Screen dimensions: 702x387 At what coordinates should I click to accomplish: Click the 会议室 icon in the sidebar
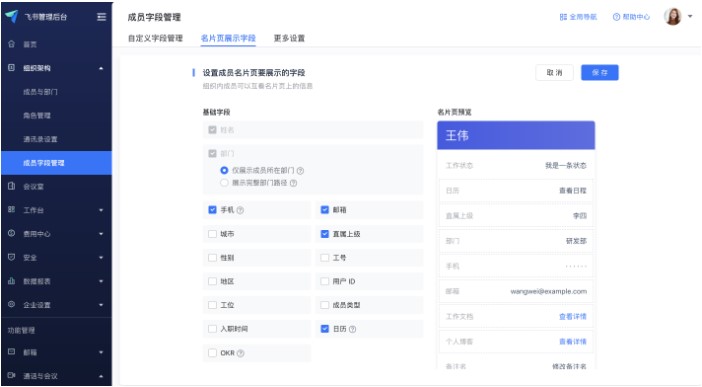12,186
